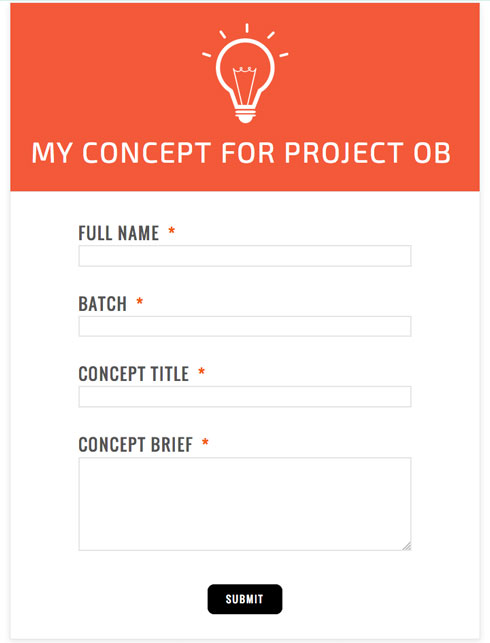Grab the Concept Brief textarea resize handle
Image resolution: width=490 pixels, height=643 pixels.
coord(406,546)
